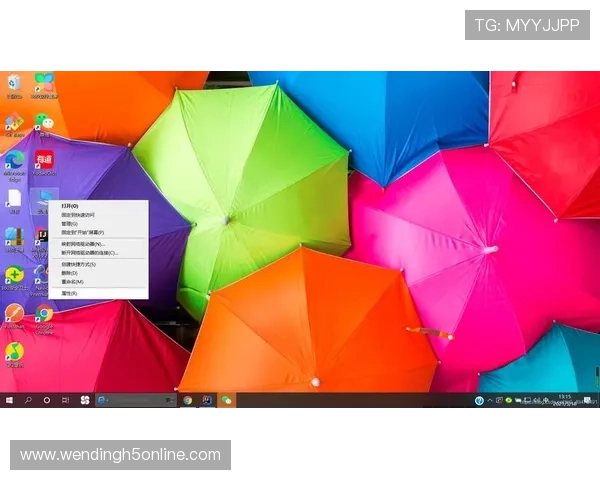
Task: Open the Youdao red desktop icon
Action: click(x=44, y=161)
